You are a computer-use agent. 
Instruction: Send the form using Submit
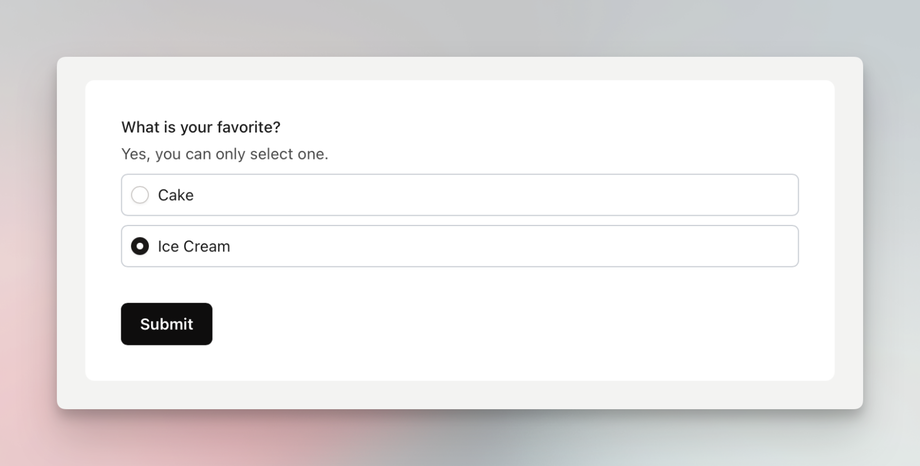[x=166, y=324]
